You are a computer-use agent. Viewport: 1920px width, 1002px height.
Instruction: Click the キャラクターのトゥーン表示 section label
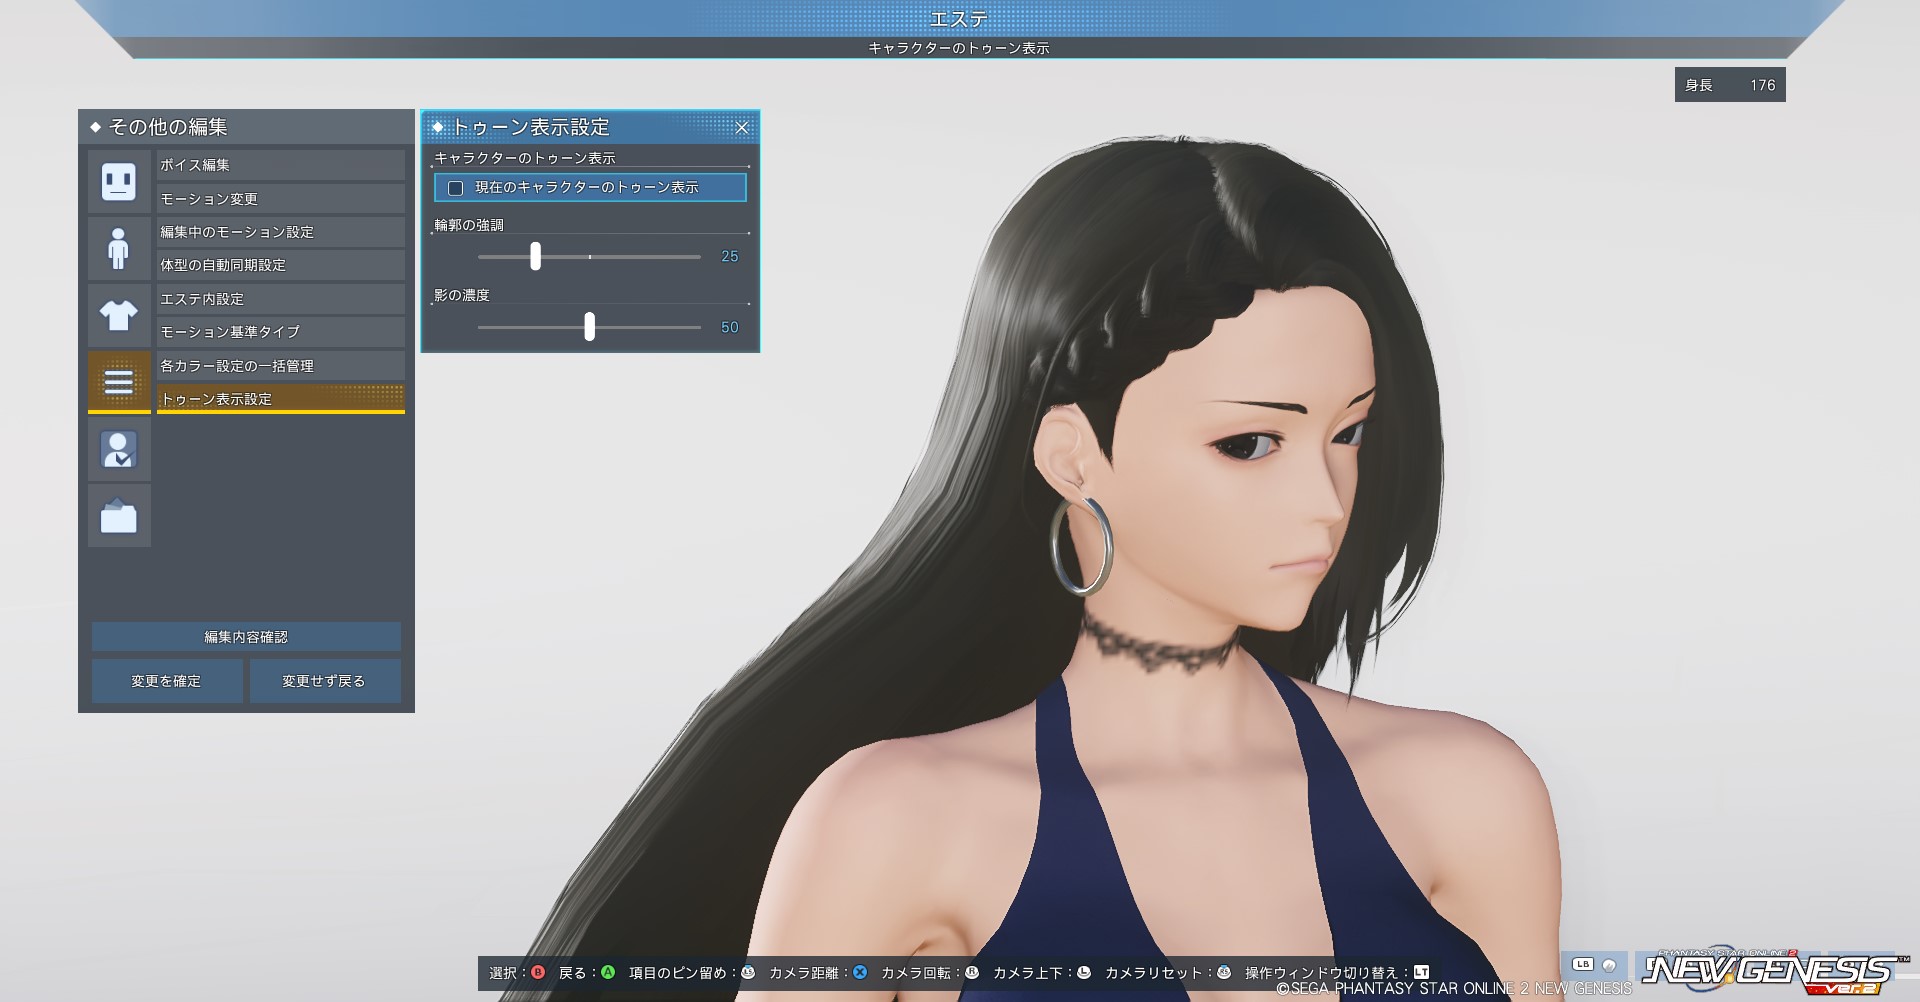[525, 158]
